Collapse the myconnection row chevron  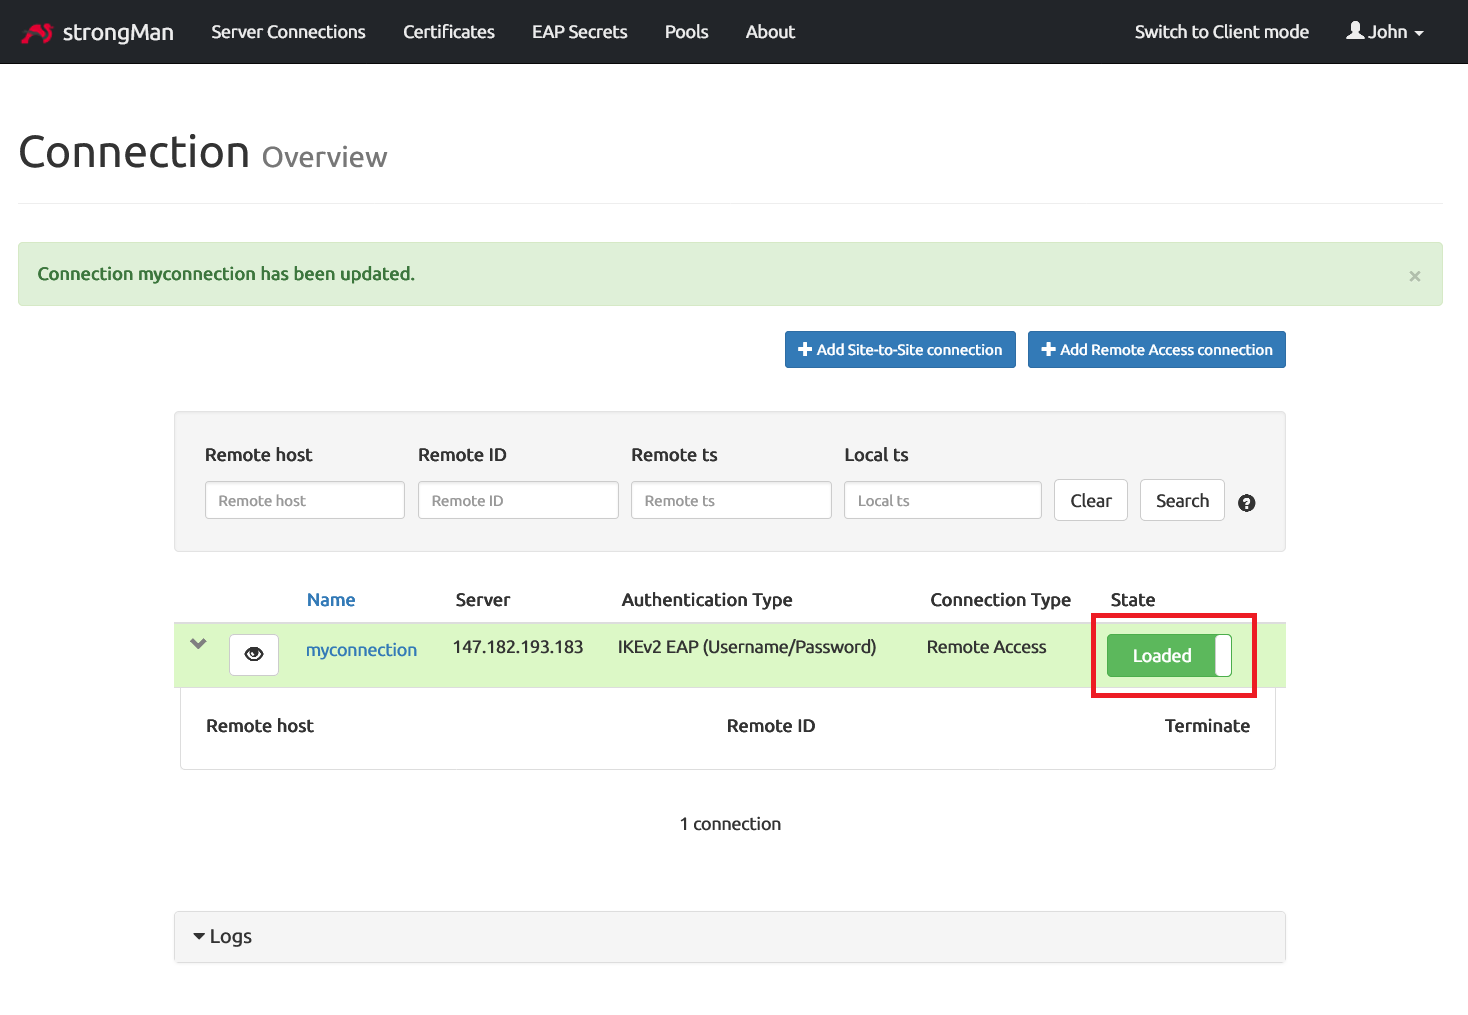(x=198, y=644)
